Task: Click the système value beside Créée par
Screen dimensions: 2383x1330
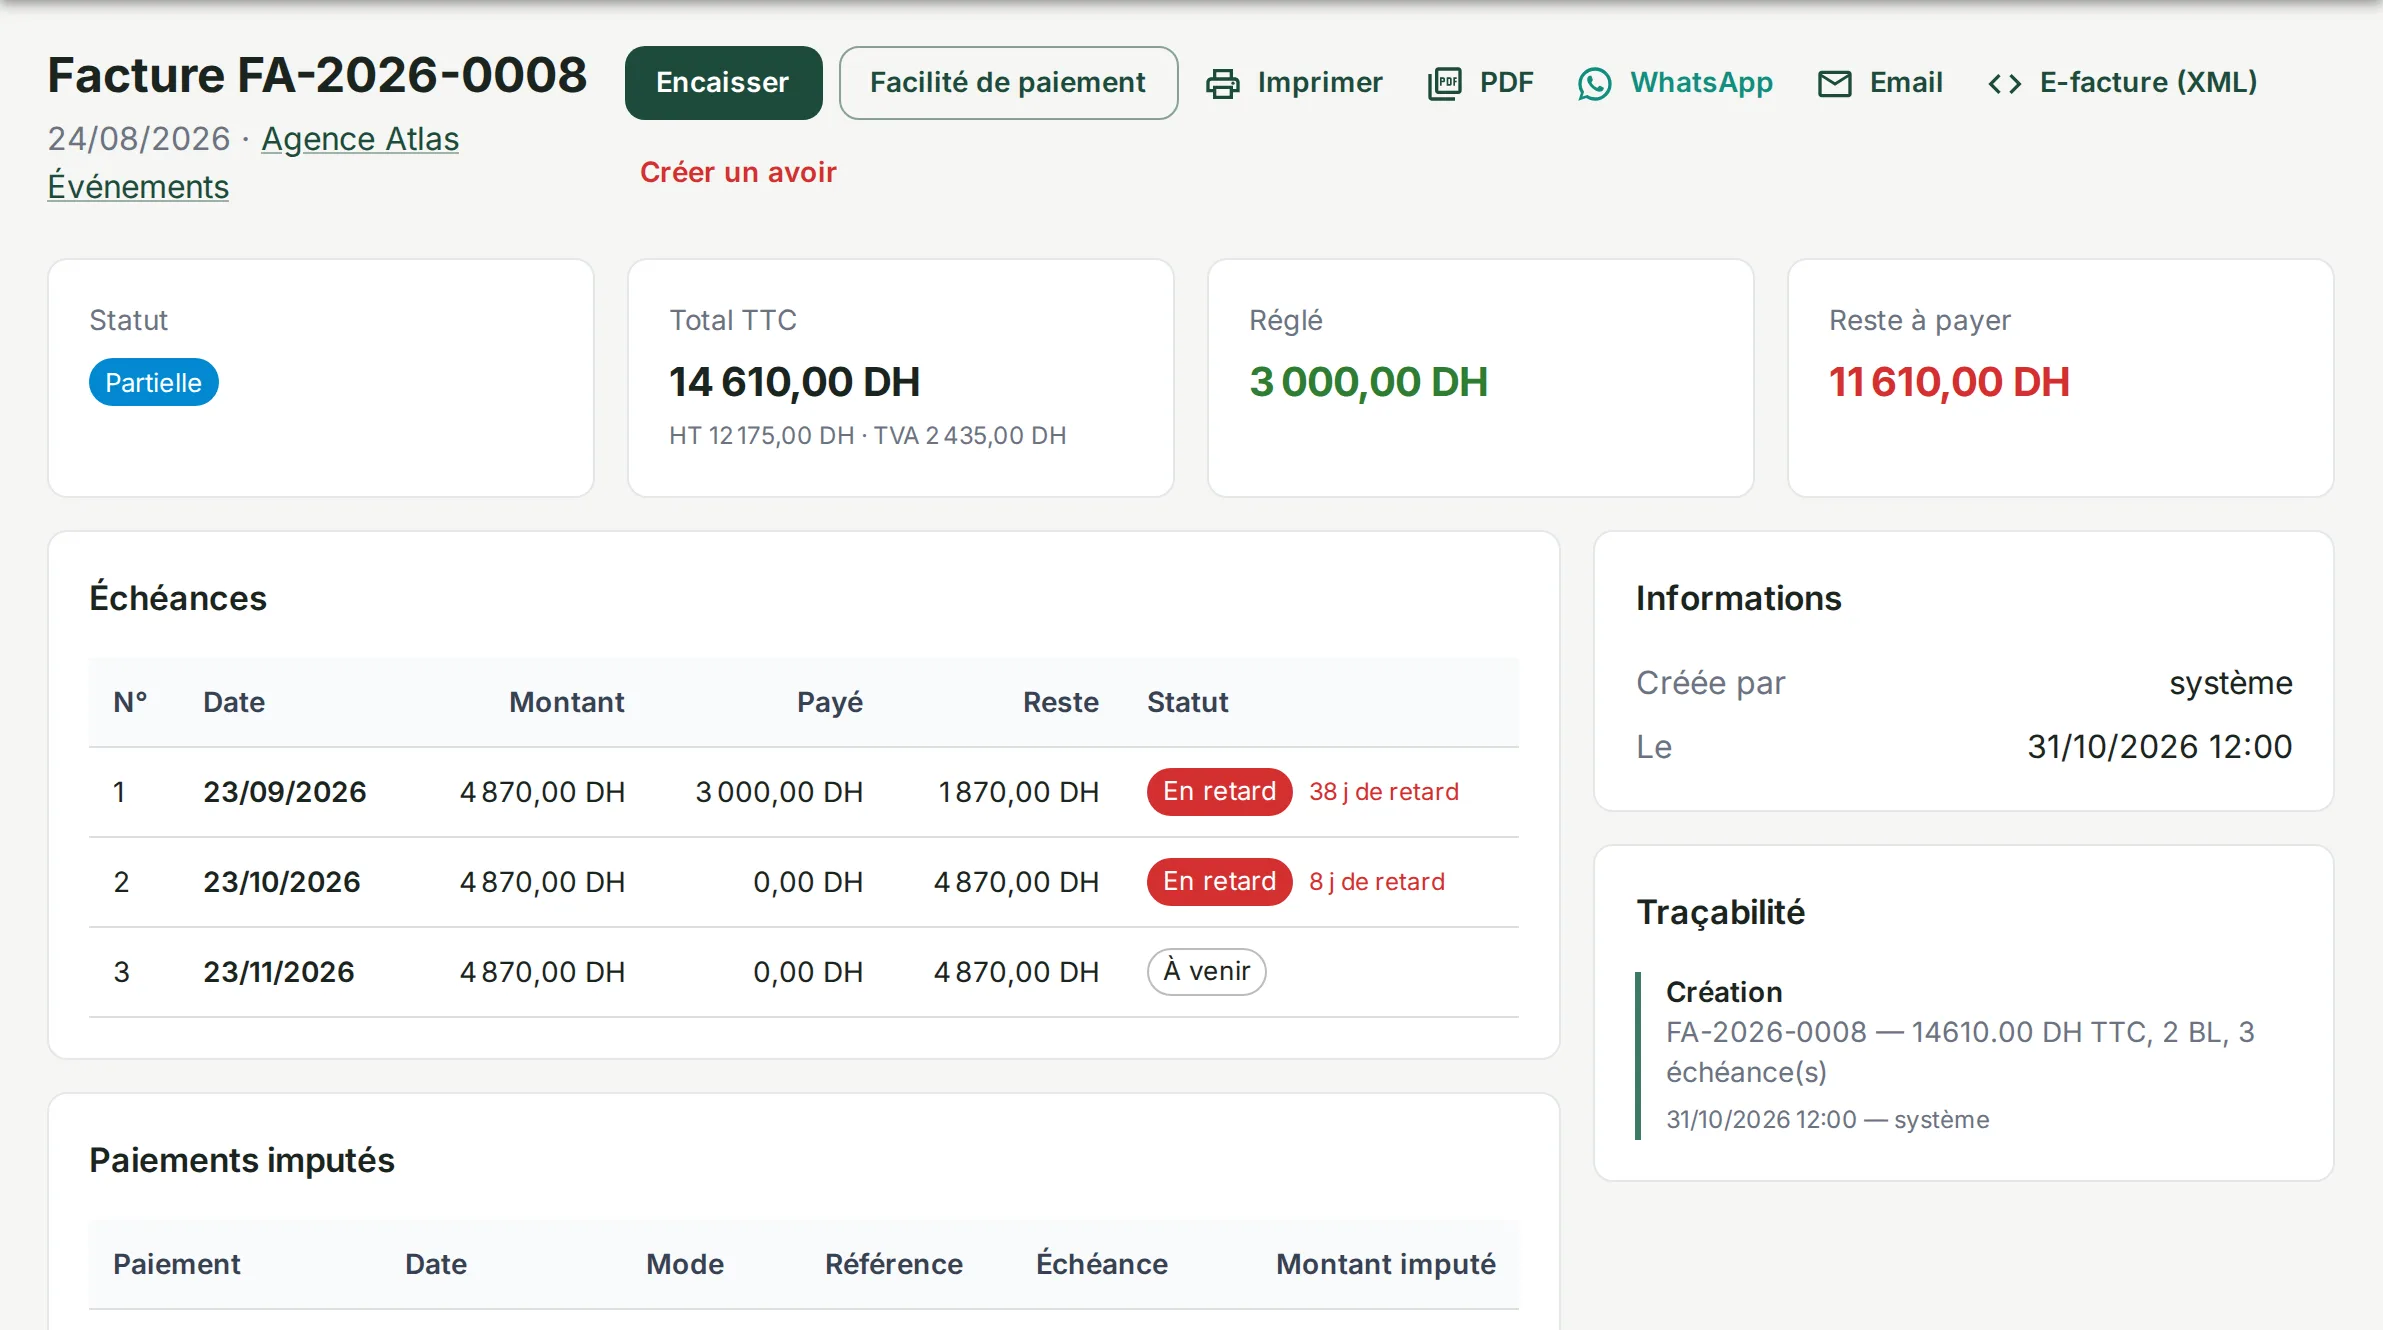Action: tap(2231, 683)
